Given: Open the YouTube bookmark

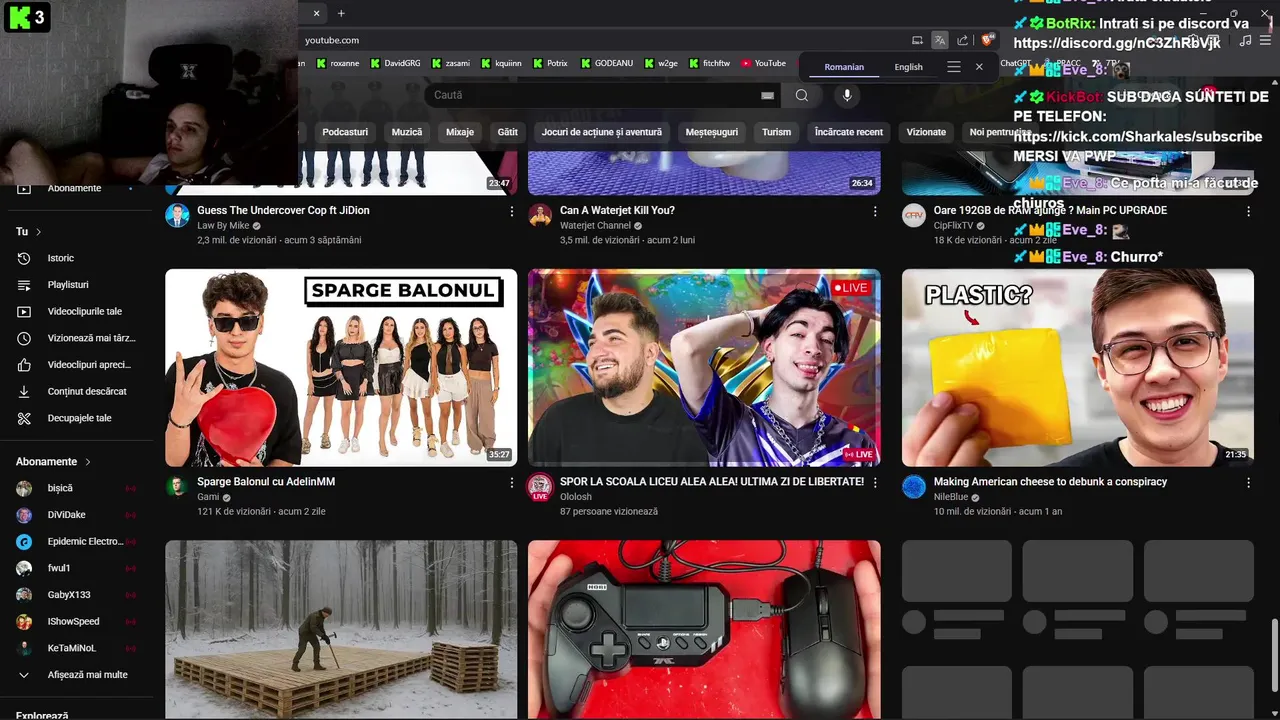Looking at the screenshot, I should pyautogui.click(x=763, y=63).
